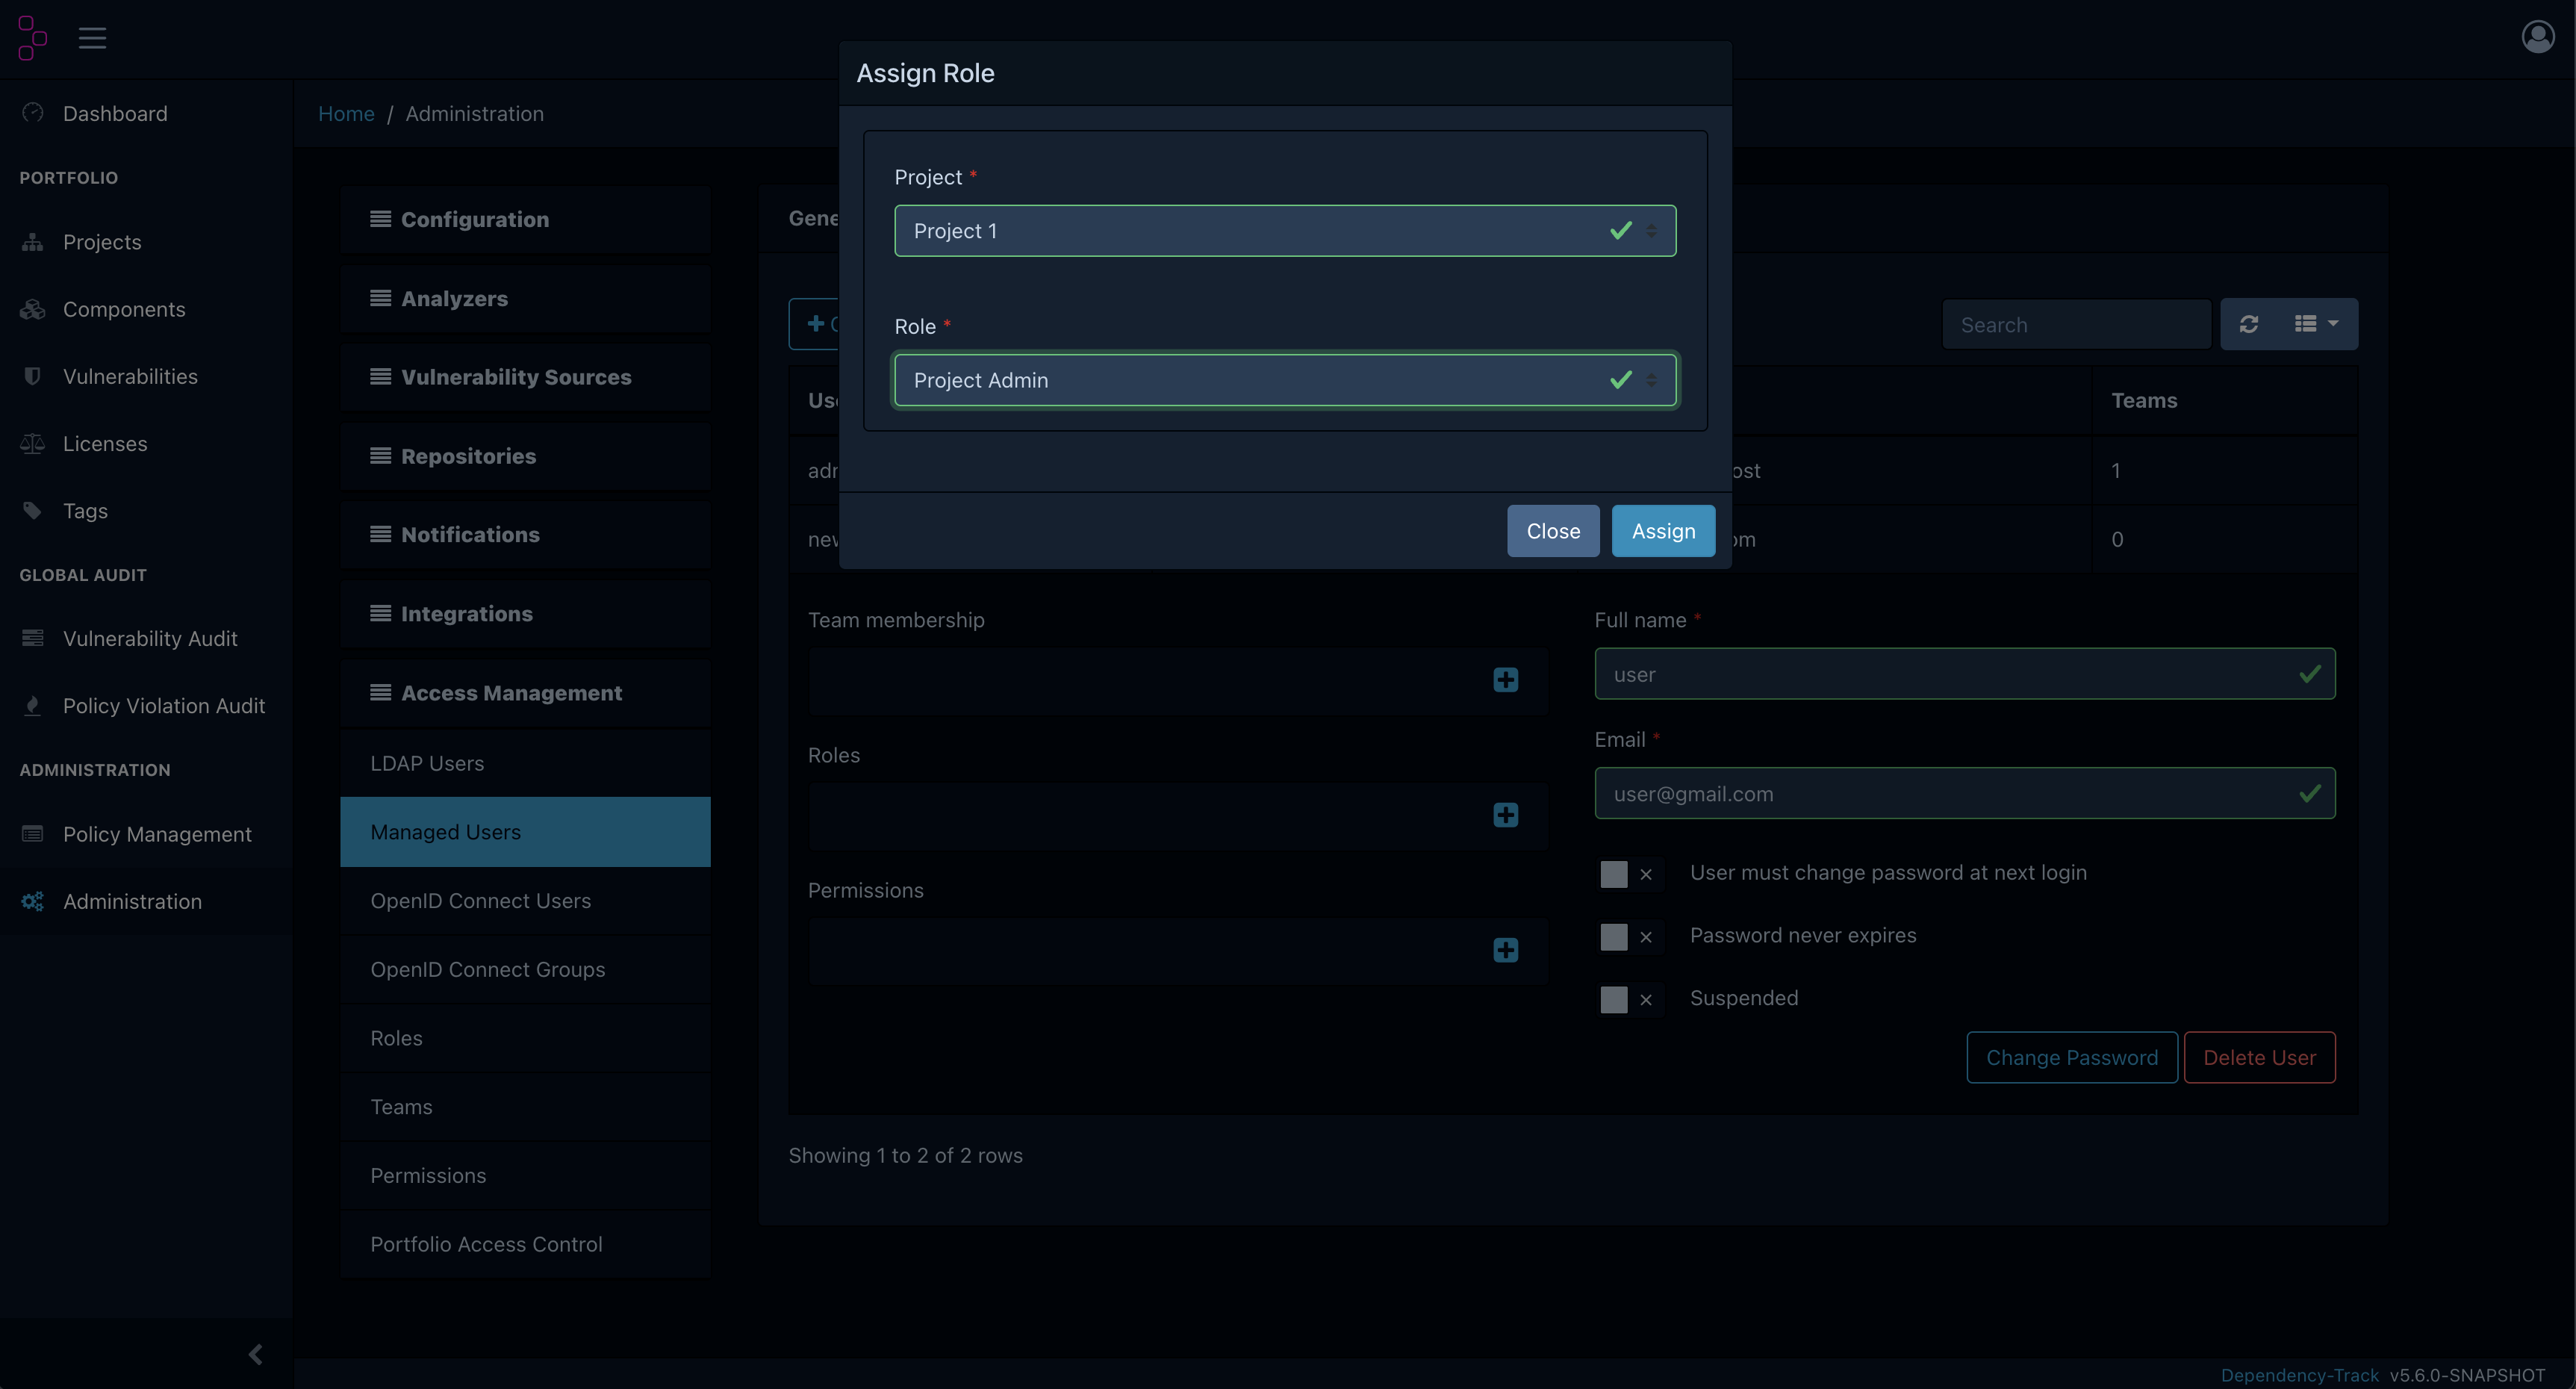Image resolution: width=2576 pixels, height=1389 pixels.
Task: Click the Administration gears icon
Action: point(33,901)
